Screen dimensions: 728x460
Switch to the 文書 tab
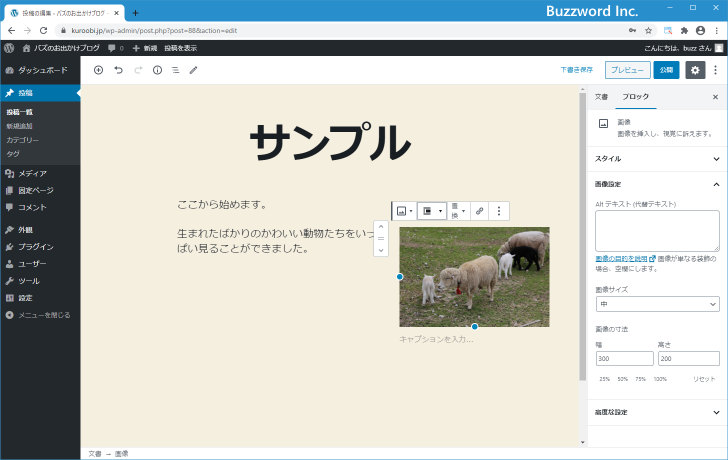coord(601,97)
